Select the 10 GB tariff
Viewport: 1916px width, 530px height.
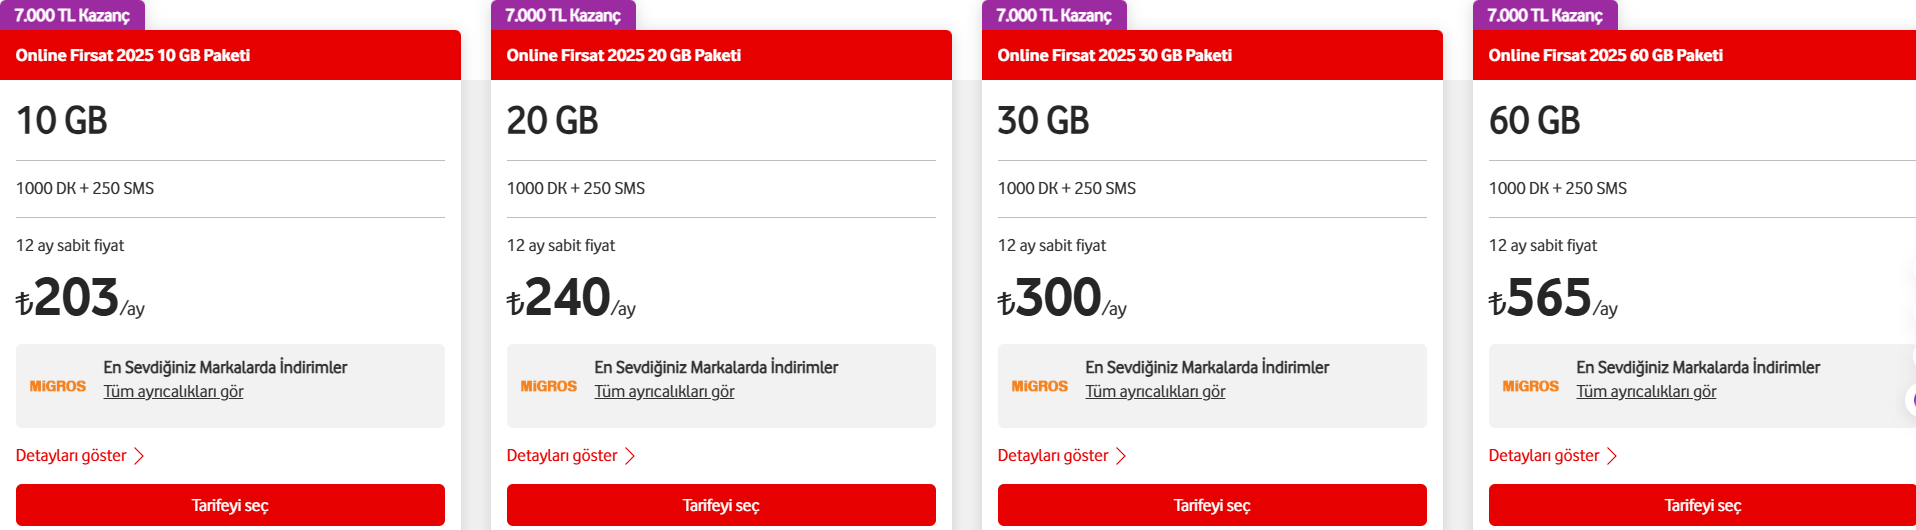coord(230,505)
